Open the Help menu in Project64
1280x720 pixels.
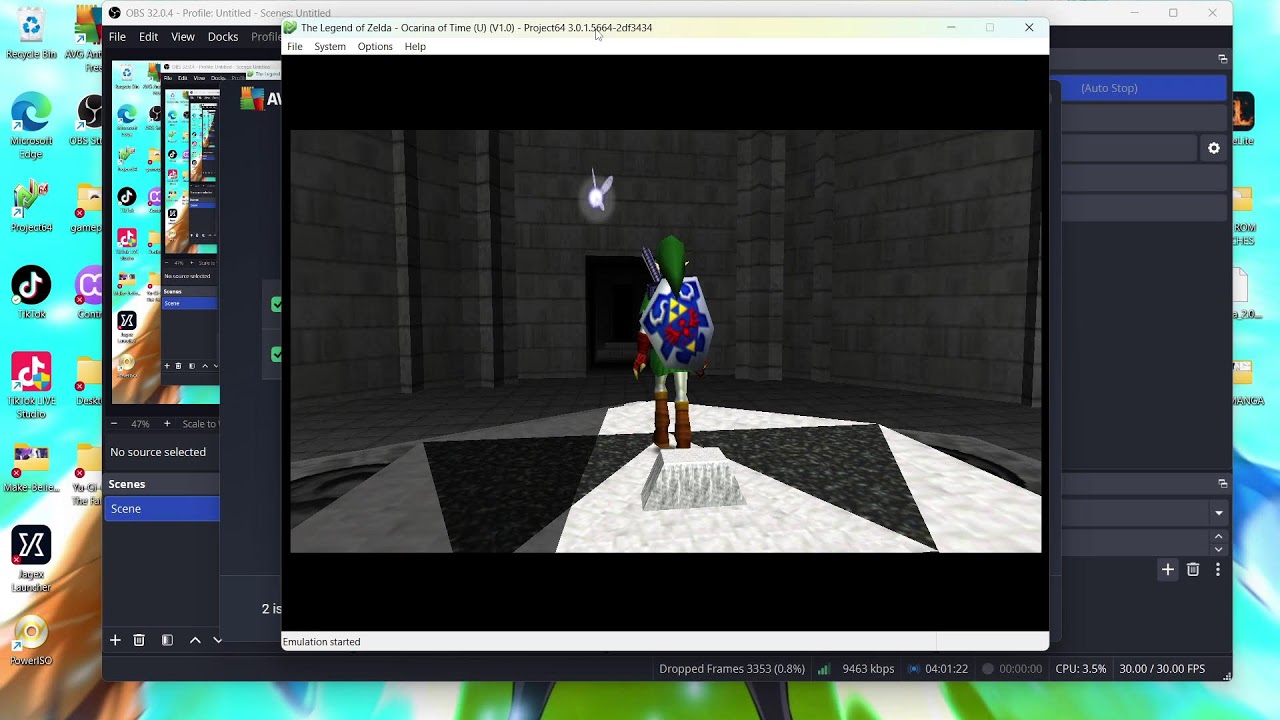click(x=415, y=47)
